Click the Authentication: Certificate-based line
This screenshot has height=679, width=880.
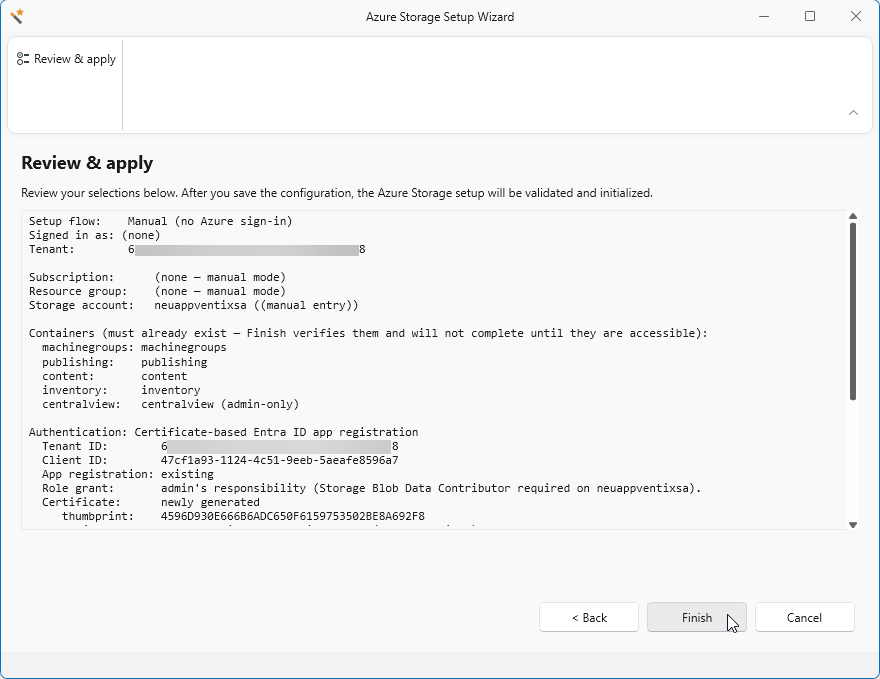223,432
